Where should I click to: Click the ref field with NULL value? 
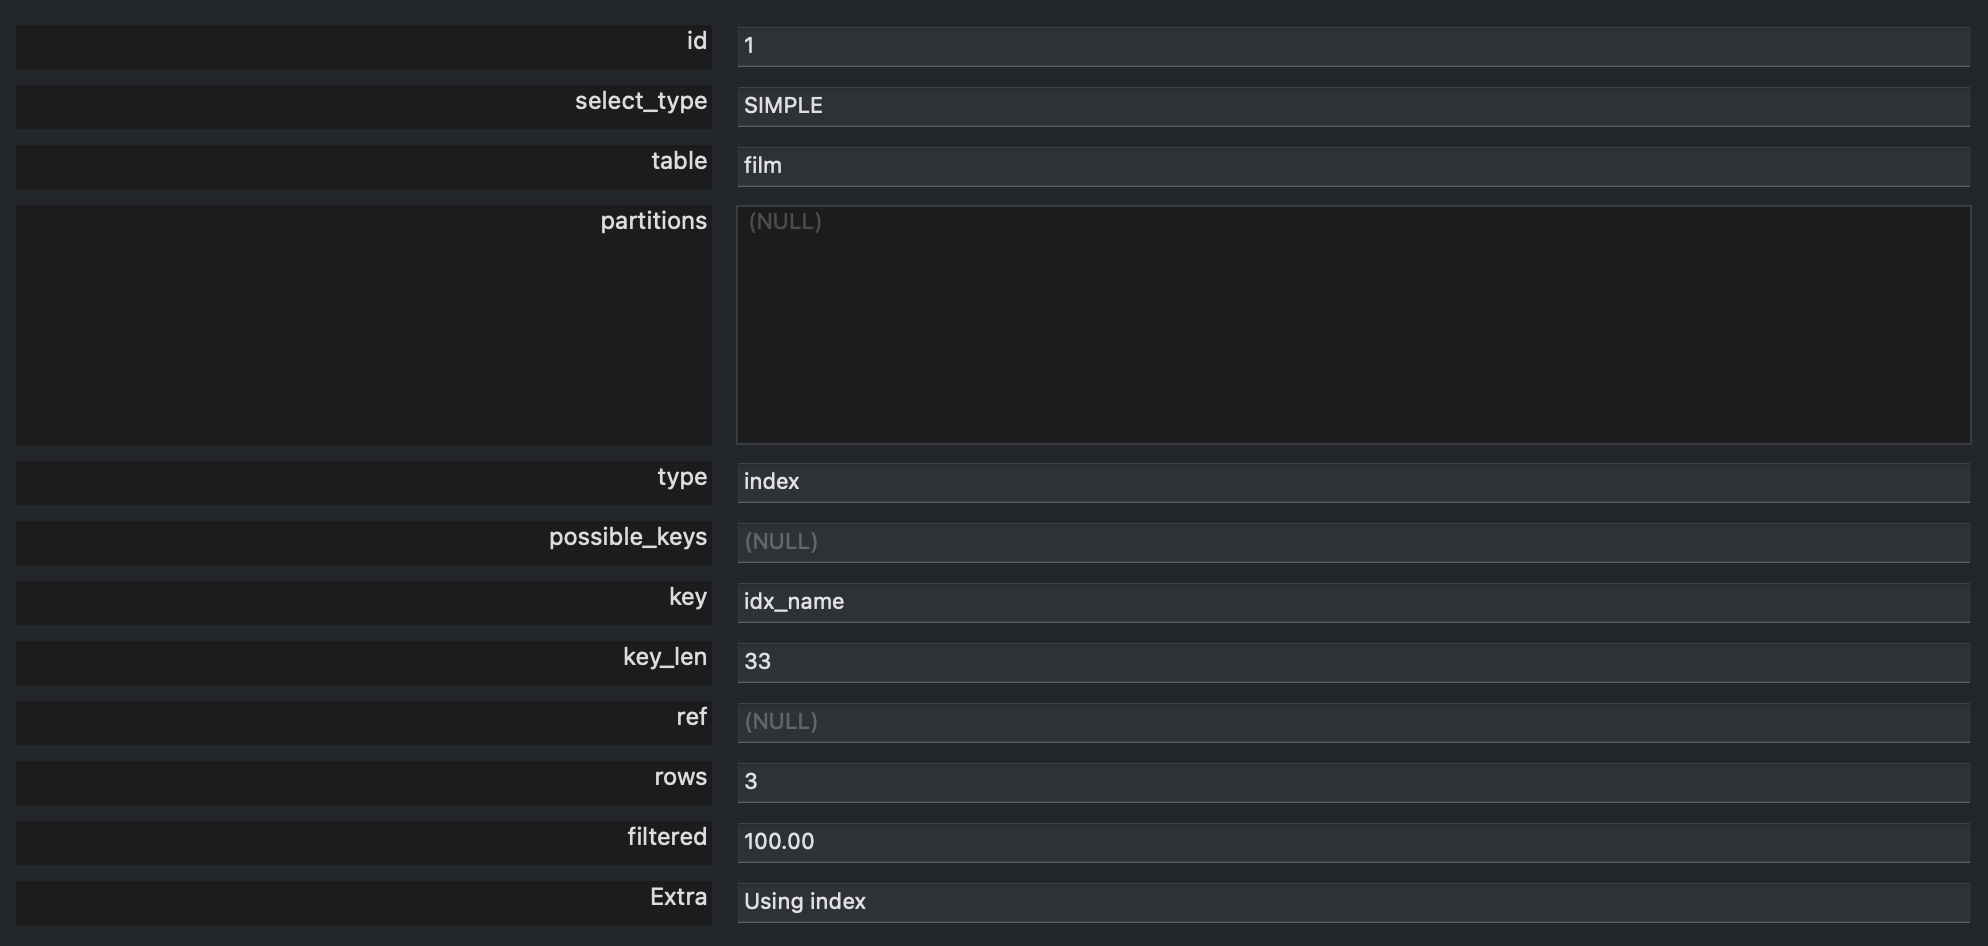(1352, 722)
